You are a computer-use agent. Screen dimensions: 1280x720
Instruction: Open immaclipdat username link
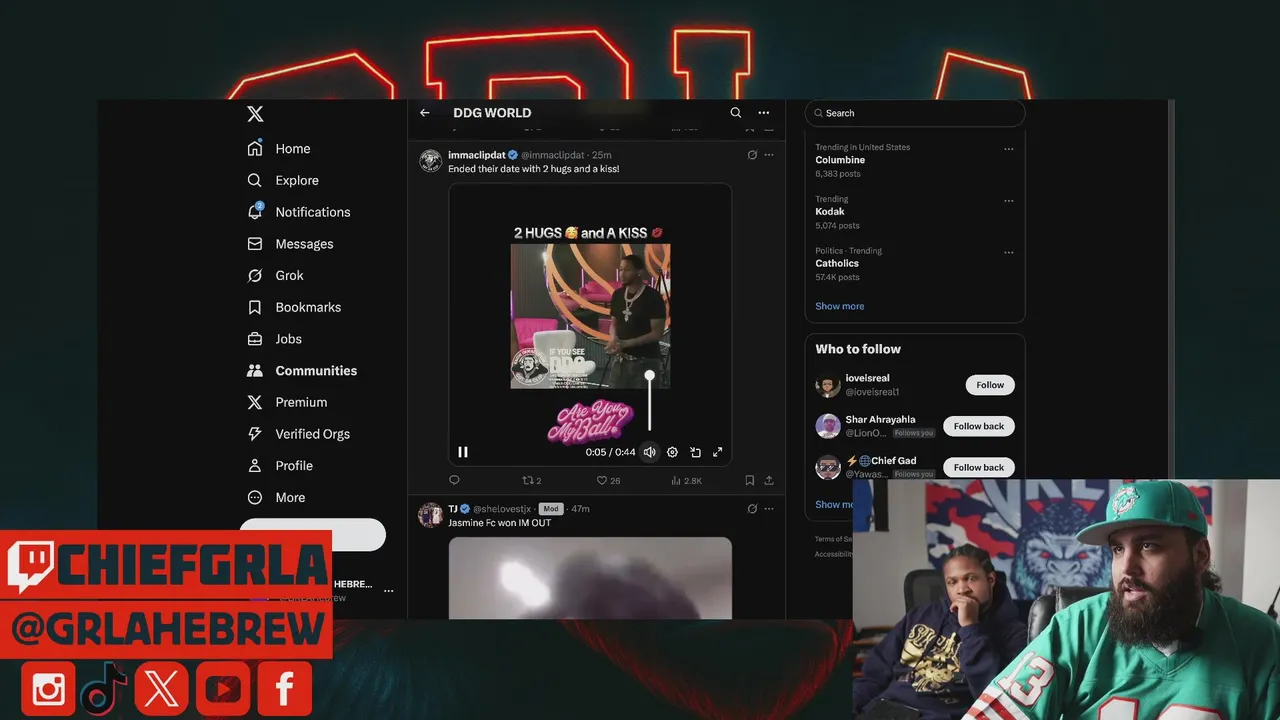click(x=476, y=155)
